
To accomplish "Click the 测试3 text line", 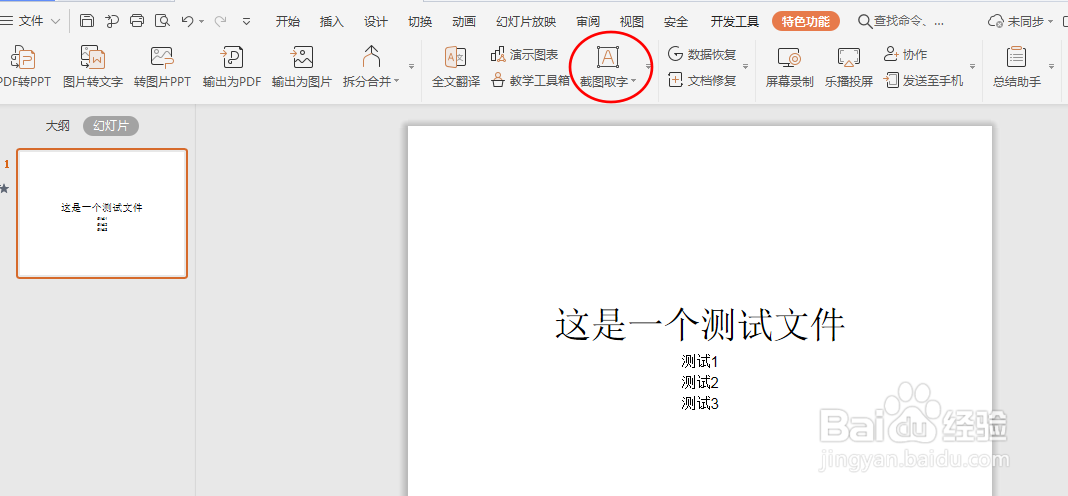I will [700, 403].
